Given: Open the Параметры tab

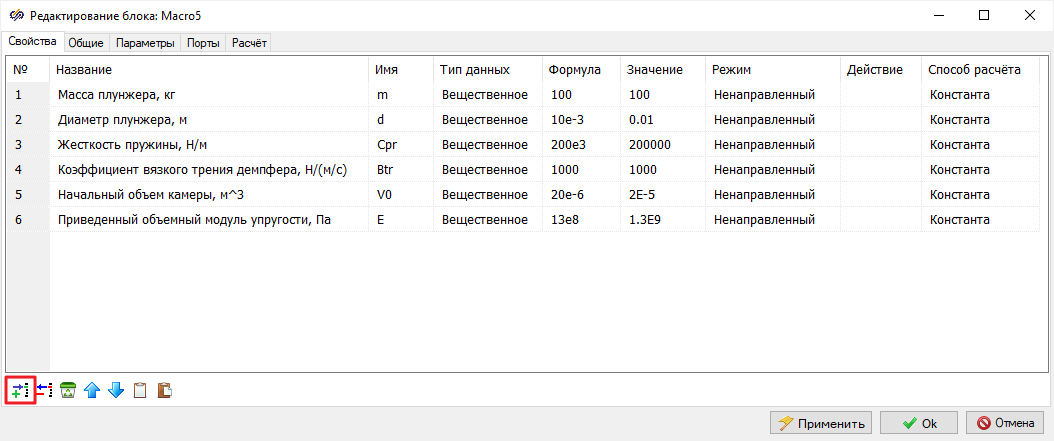Looking at the screenshot, I should point(145,43).
